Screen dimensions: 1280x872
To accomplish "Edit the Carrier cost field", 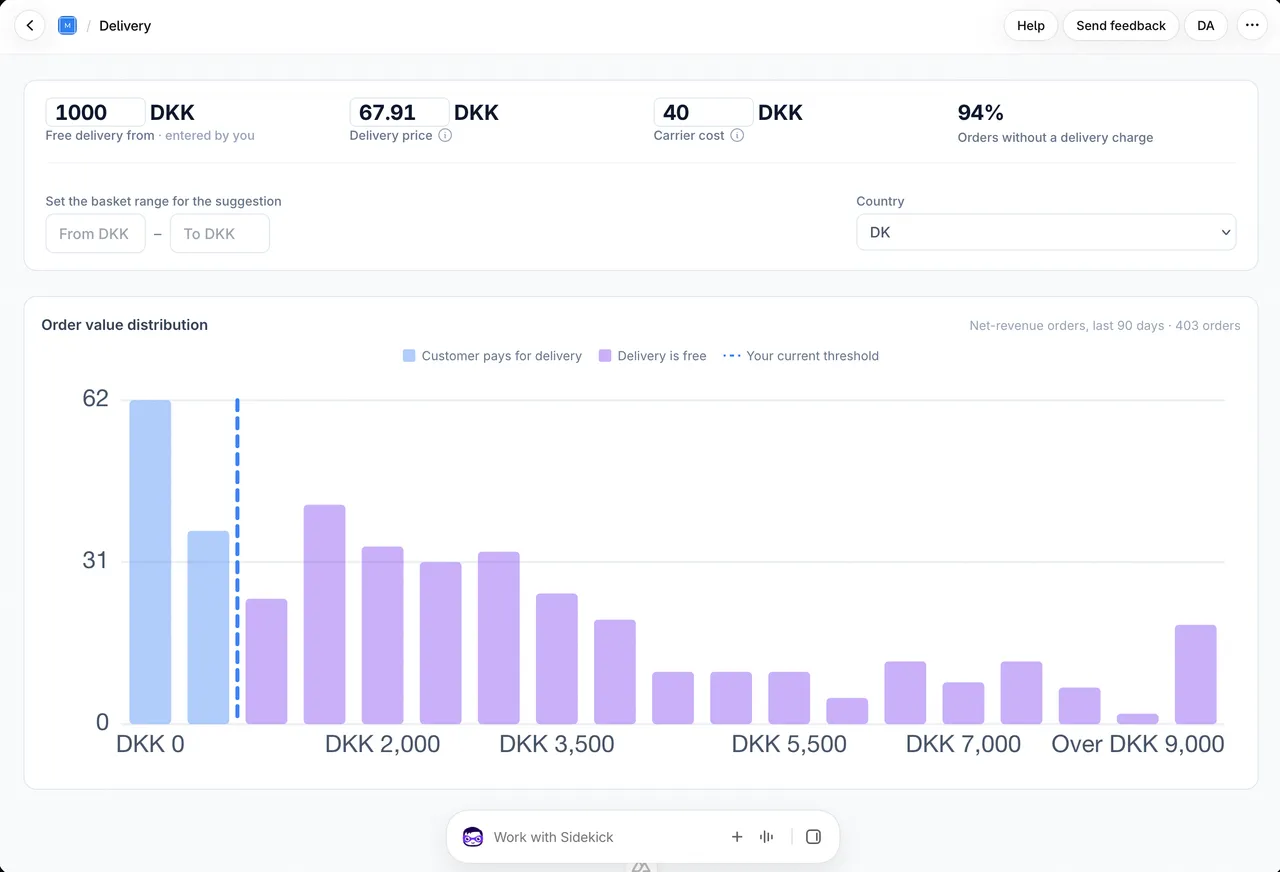I will click(704, 112).
